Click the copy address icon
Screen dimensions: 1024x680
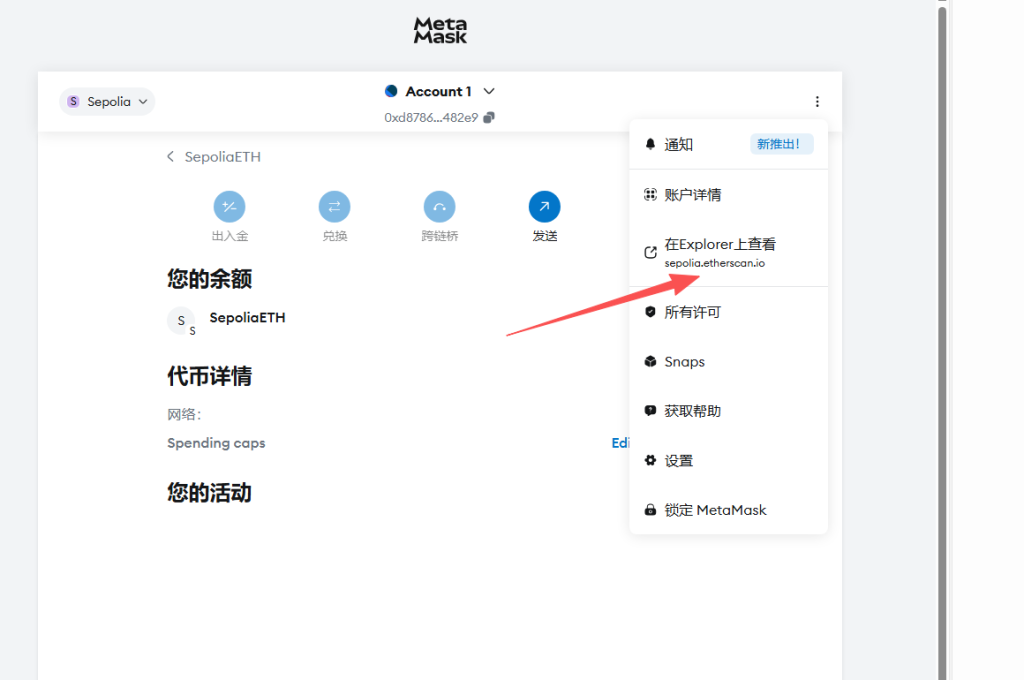click(x=489, y=117)
